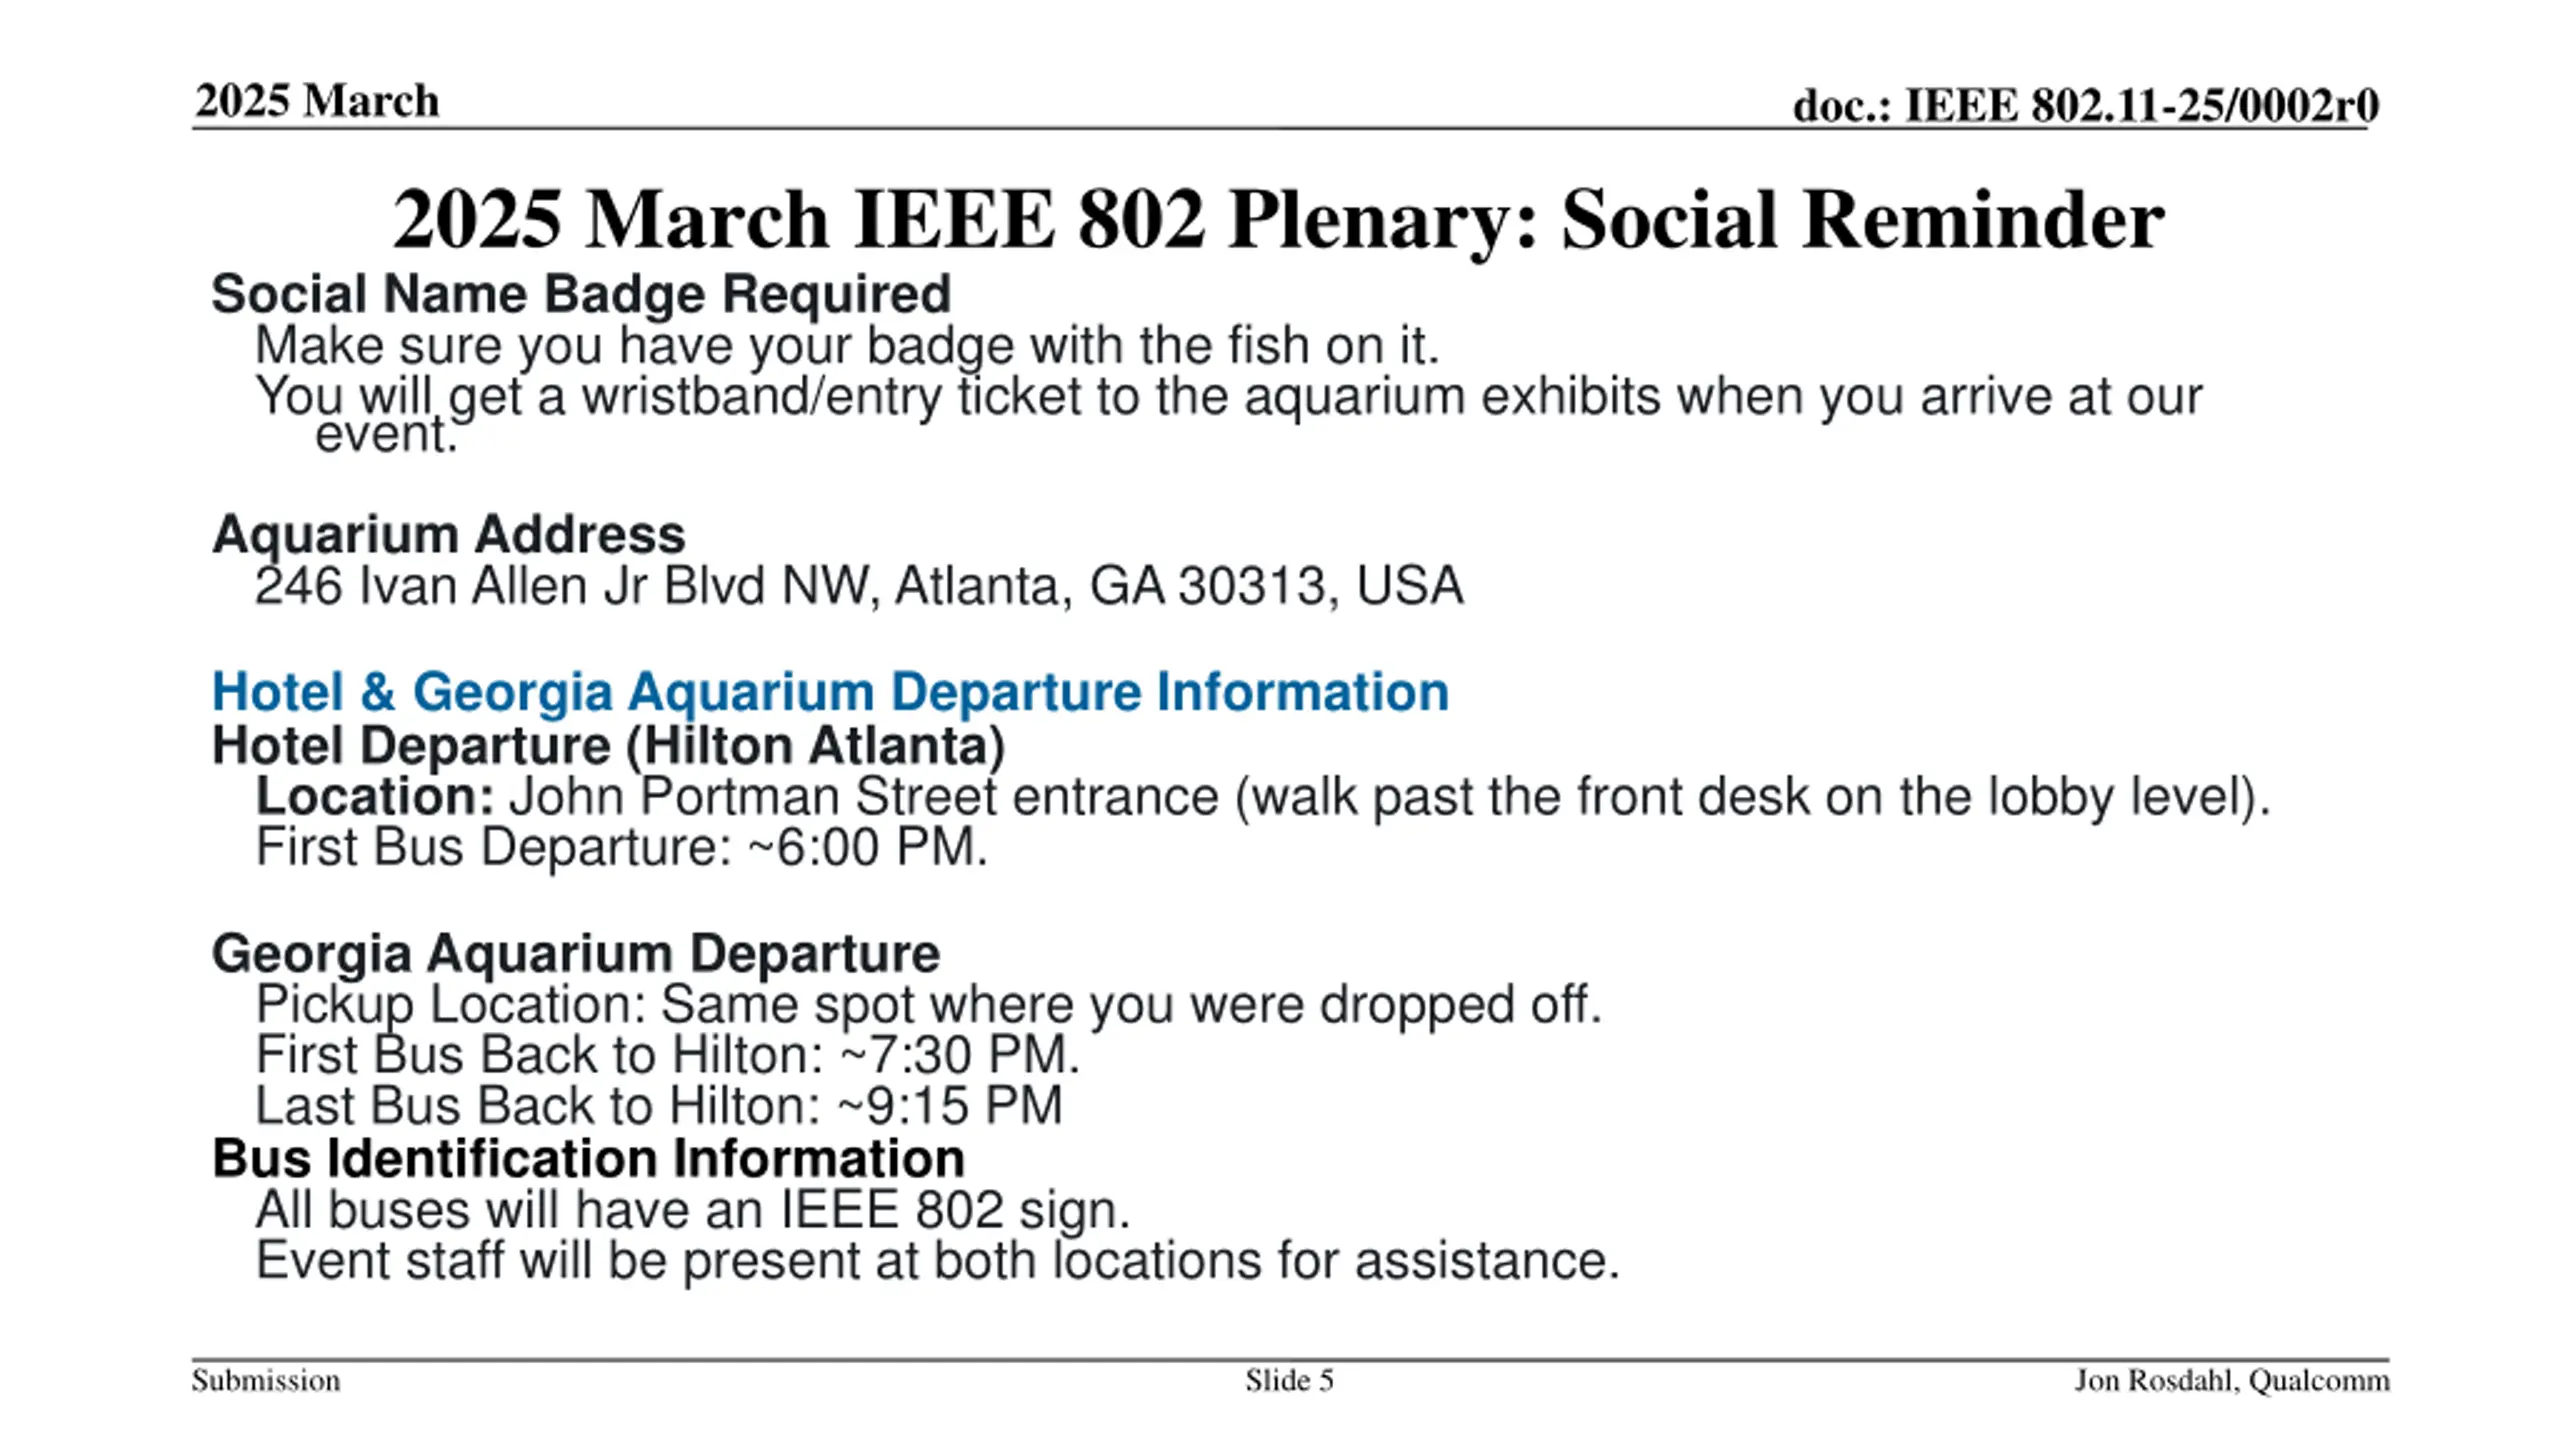Click the Aquarium Address heading
The height and width of the screenshot is (1440, 2560).
448,534
